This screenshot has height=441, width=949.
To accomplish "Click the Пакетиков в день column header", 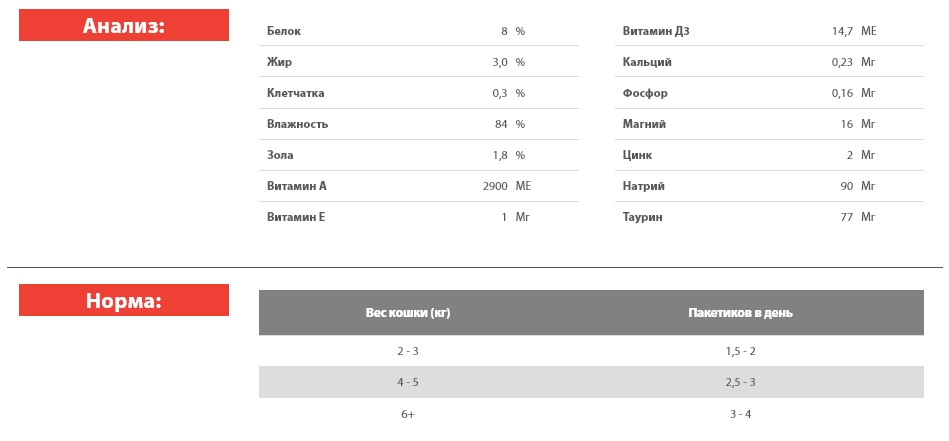I will coord(740,313).
